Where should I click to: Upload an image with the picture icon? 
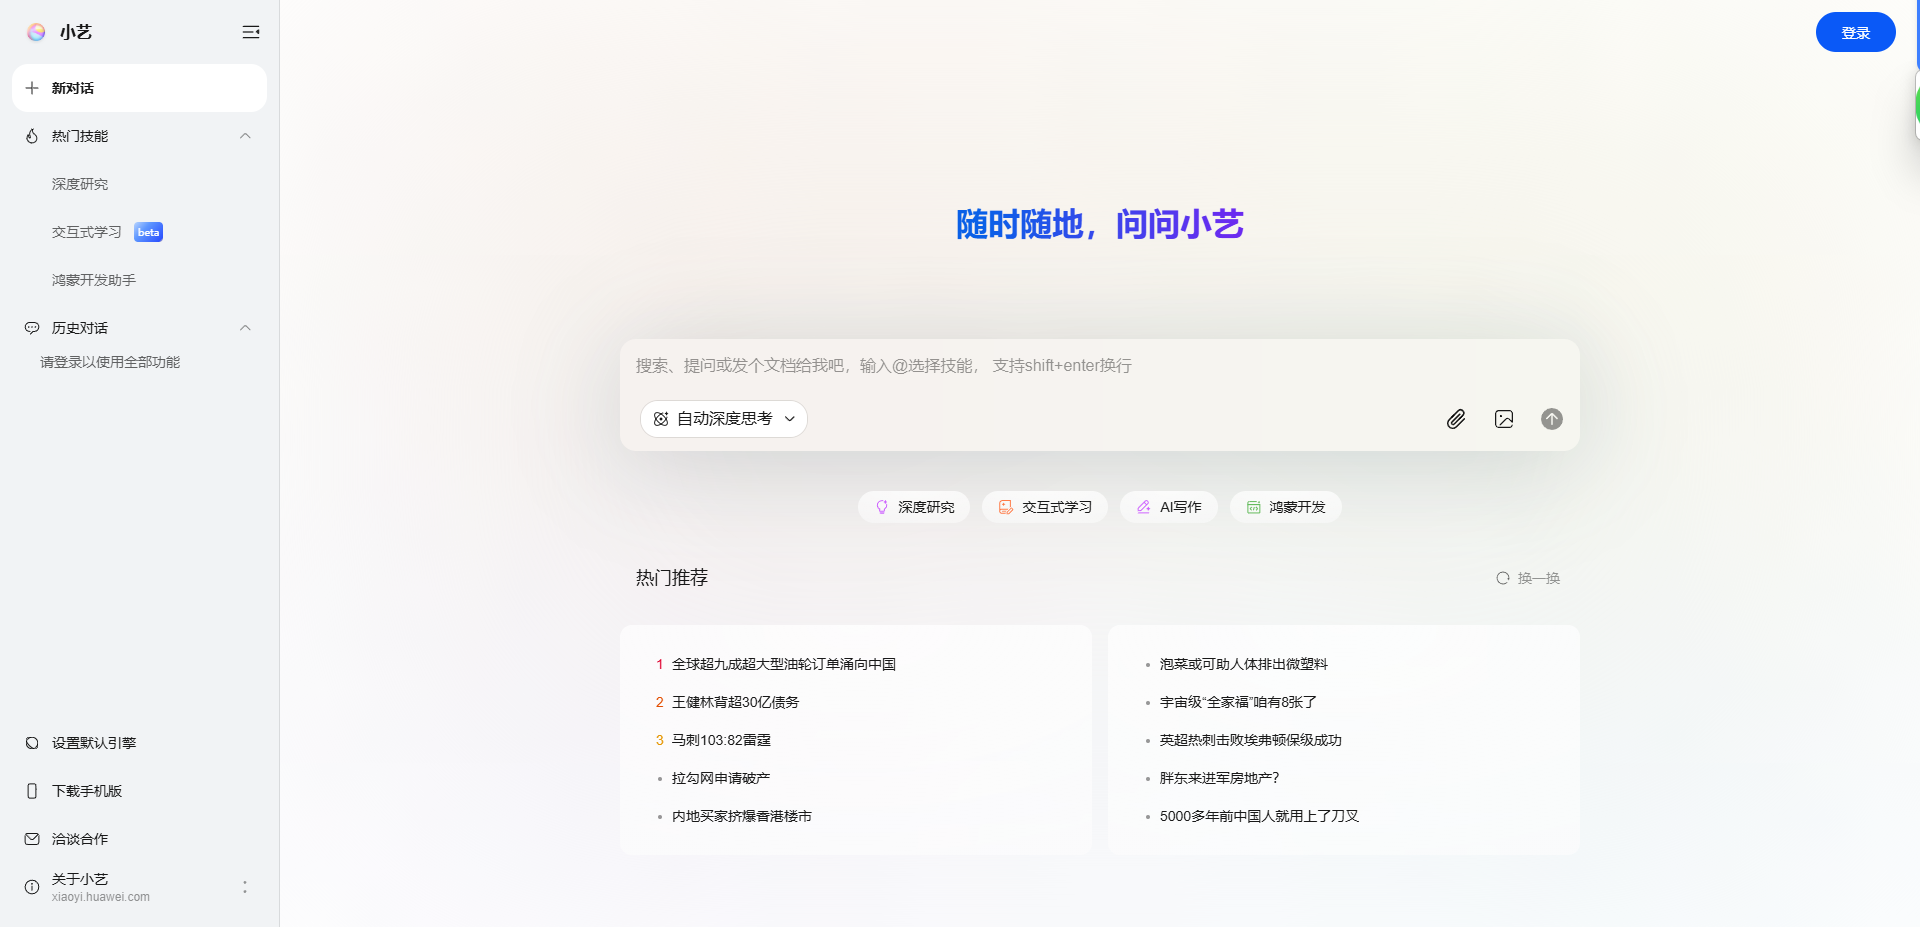click(1504, 419)
